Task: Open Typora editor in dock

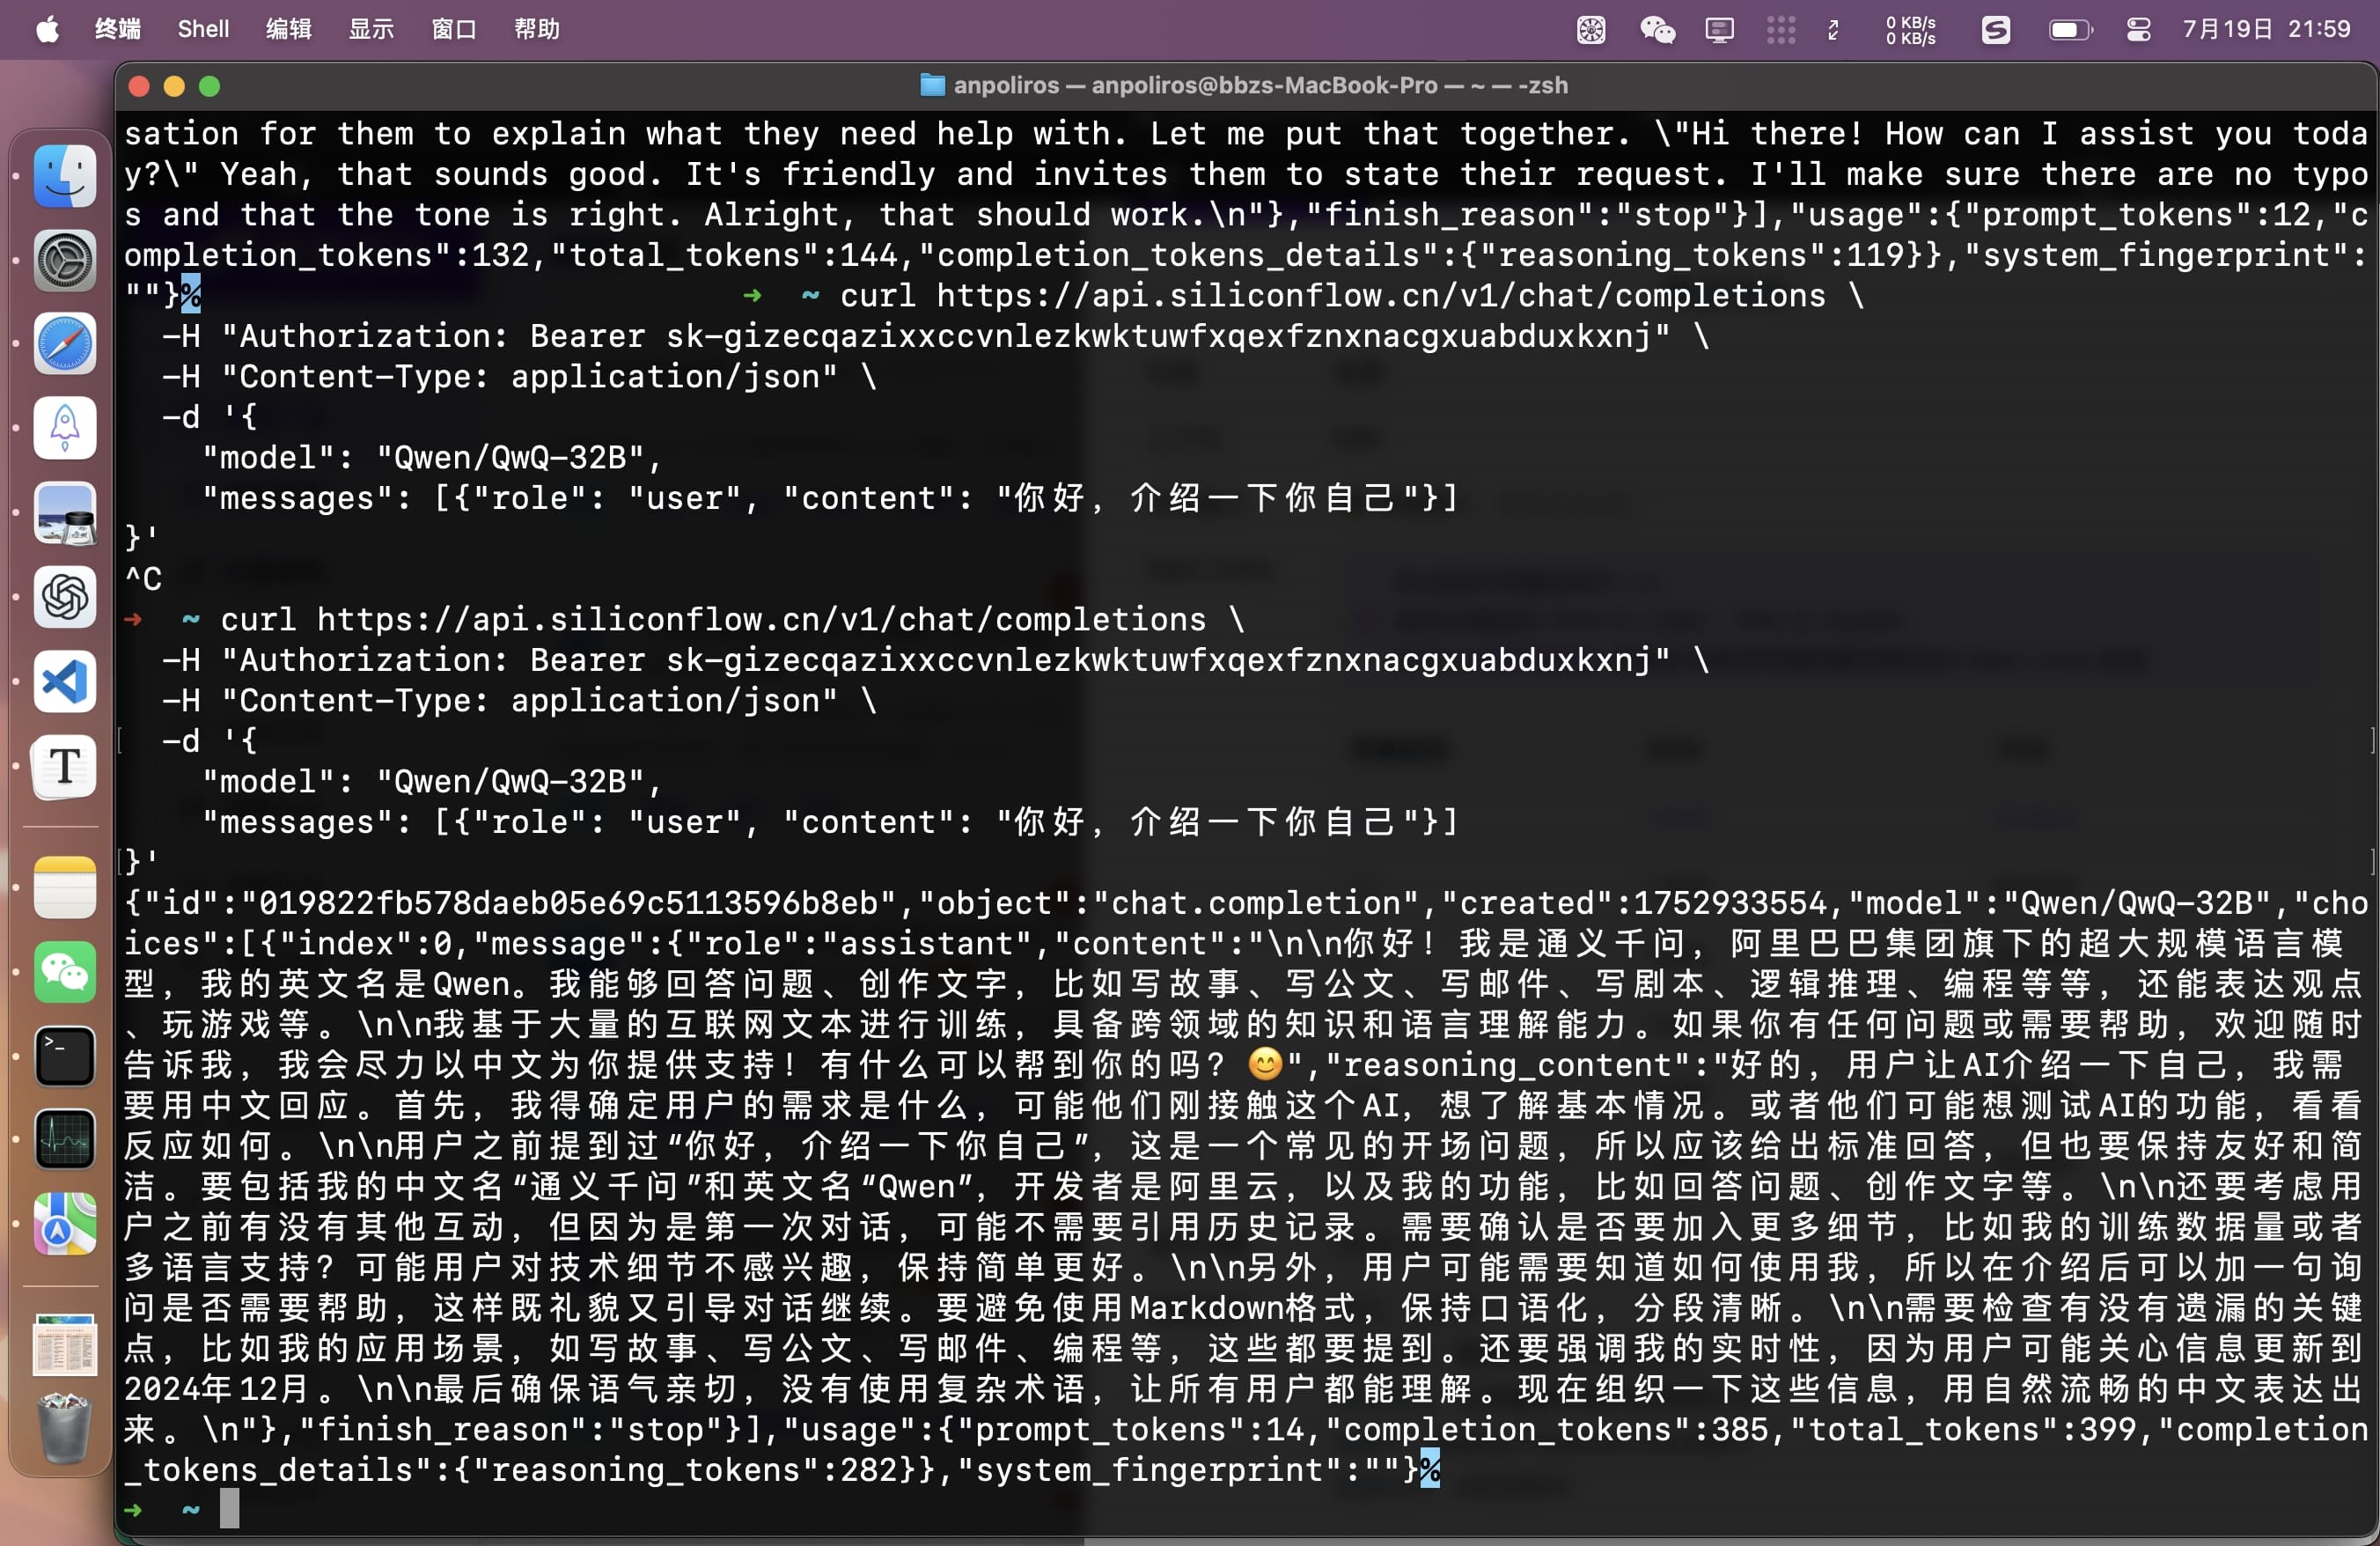Action: [65, 767]
